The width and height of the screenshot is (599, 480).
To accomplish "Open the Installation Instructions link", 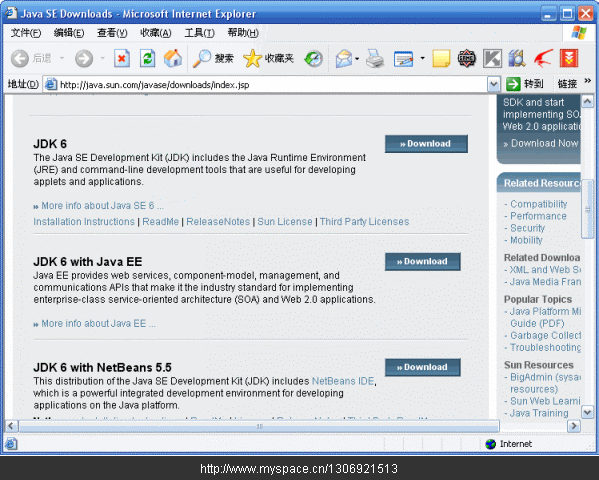I will tap(84, 222).
